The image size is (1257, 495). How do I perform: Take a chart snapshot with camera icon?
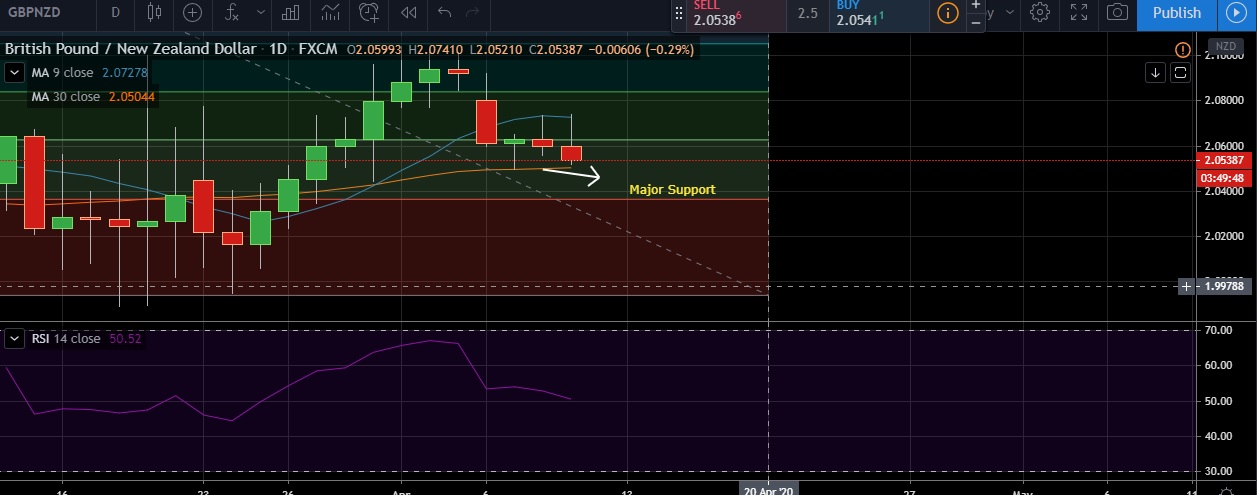(1118, 13)
